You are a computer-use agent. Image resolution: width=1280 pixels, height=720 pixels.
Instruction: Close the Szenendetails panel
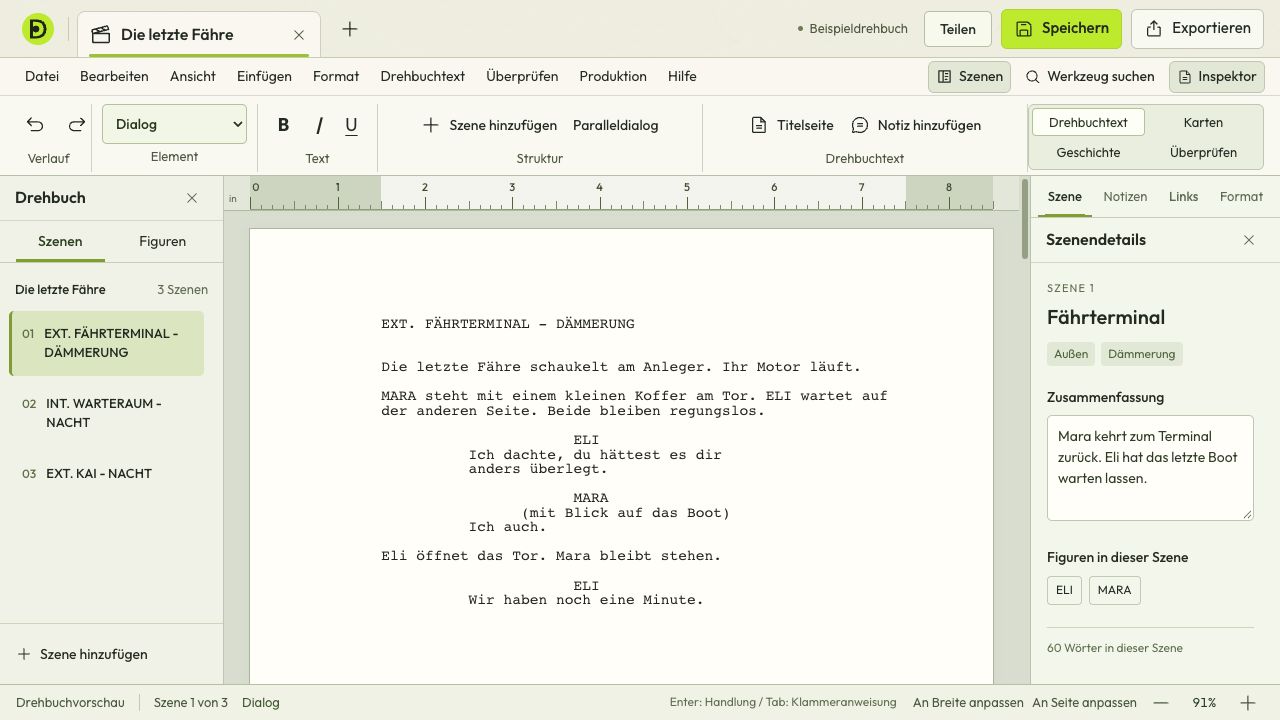click(1249, 240)
